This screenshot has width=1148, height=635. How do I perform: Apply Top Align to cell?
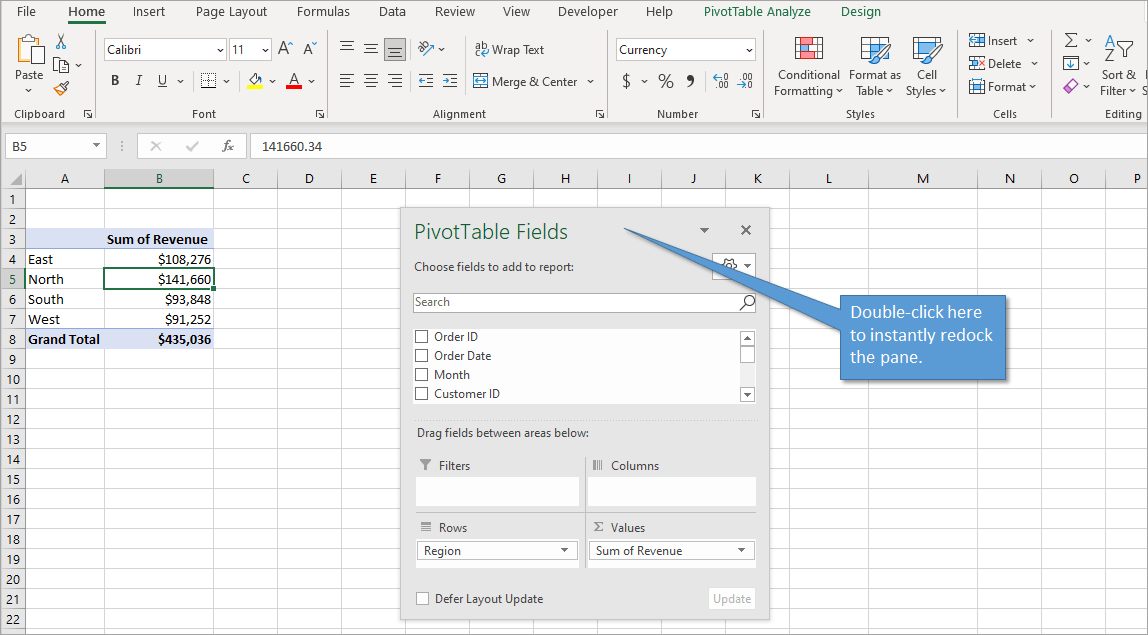coord(347,49)
